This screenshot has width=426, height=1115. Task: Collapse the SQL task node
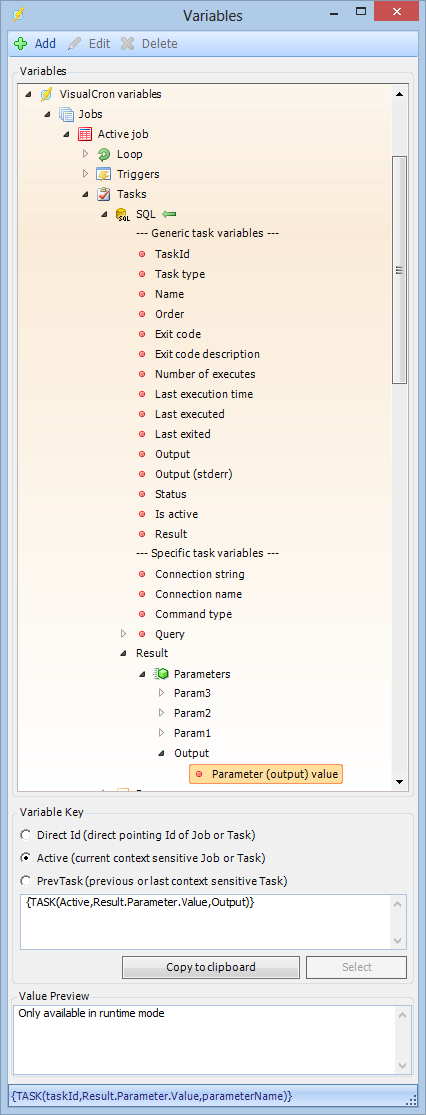105,214
